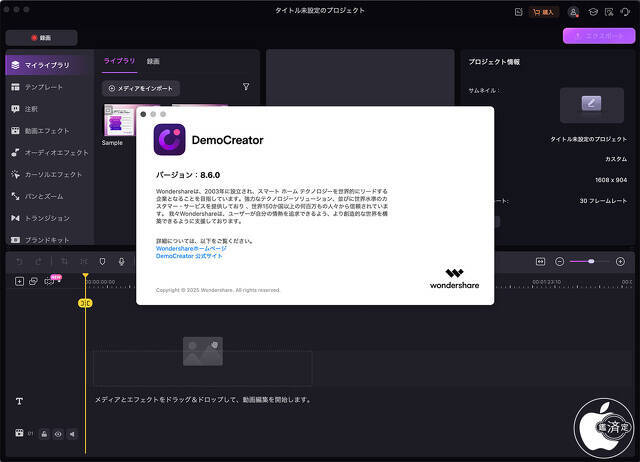Open the カーソルエフェクト section

tap(47, 174)
